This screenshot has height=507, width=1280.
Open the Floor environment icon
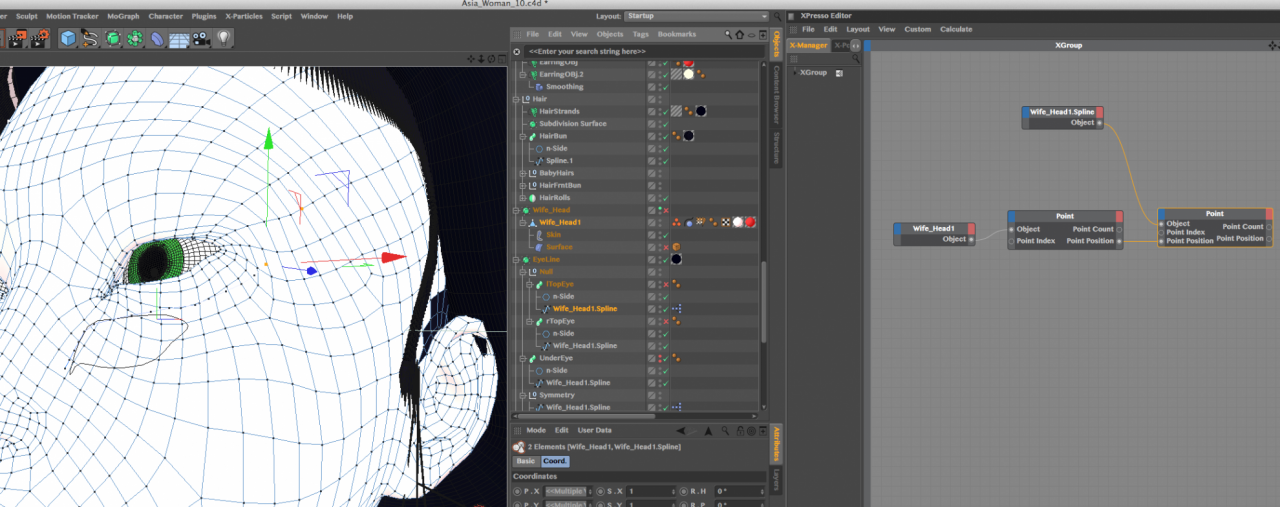[179, 39]
